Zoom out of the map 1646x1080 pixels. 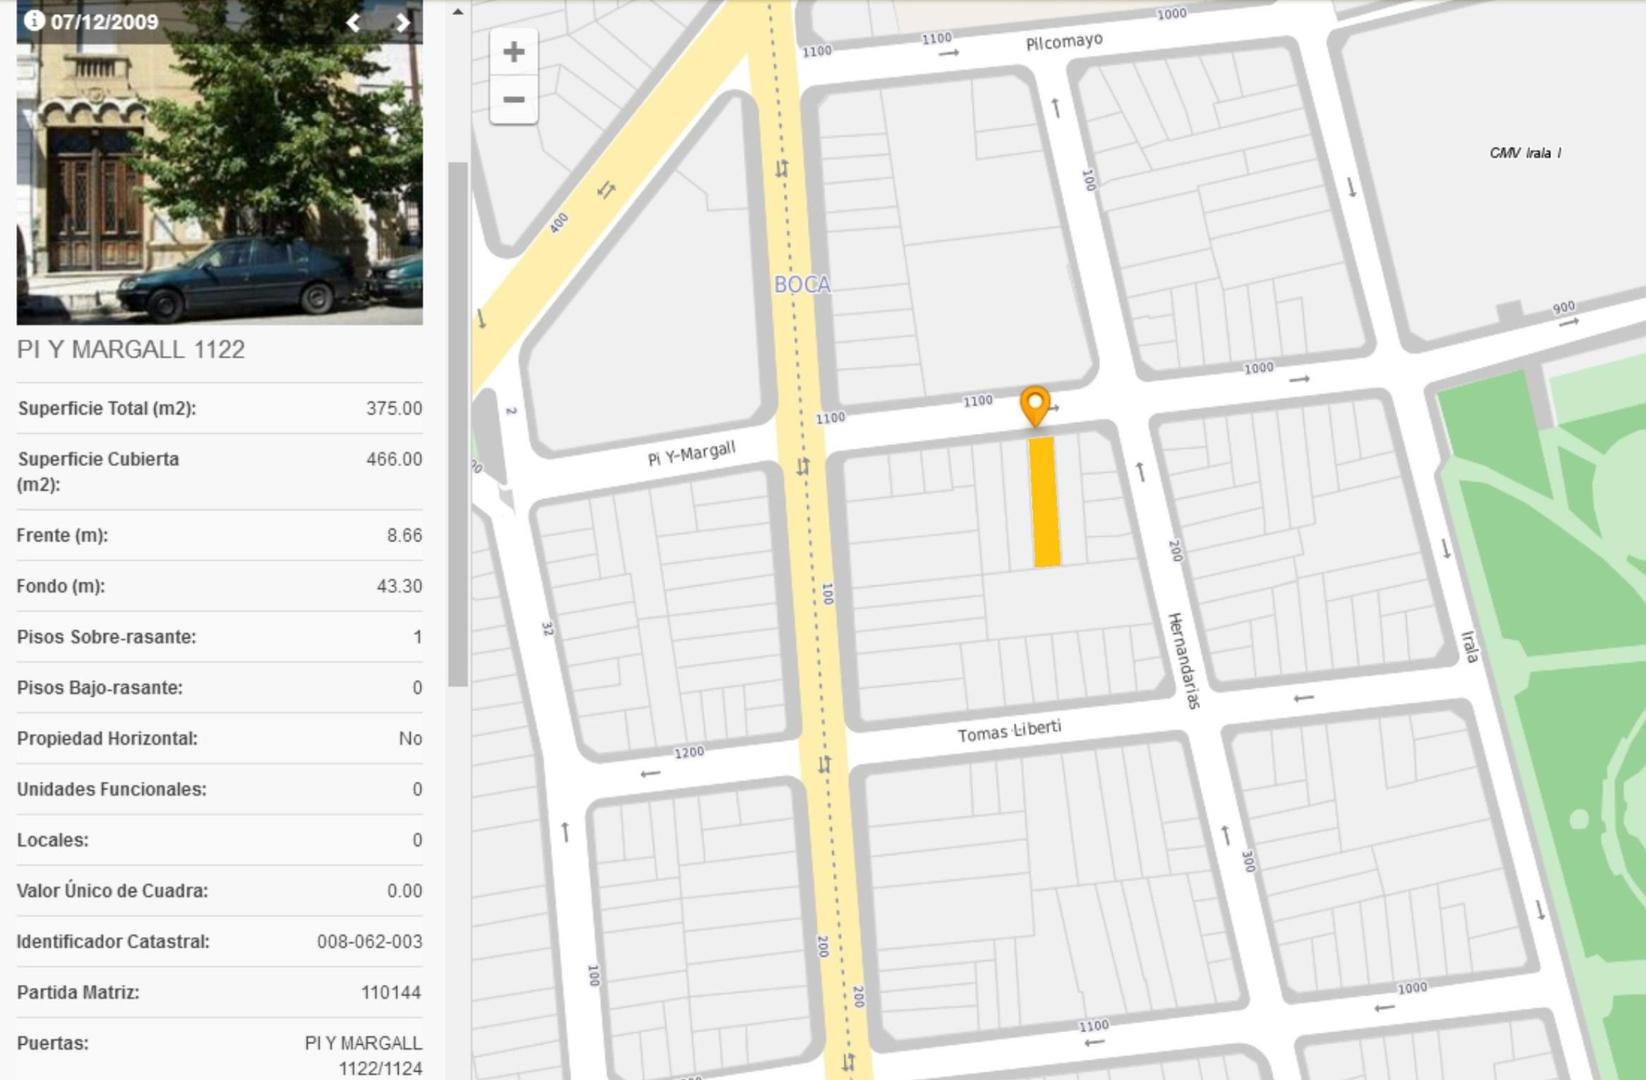514,100
